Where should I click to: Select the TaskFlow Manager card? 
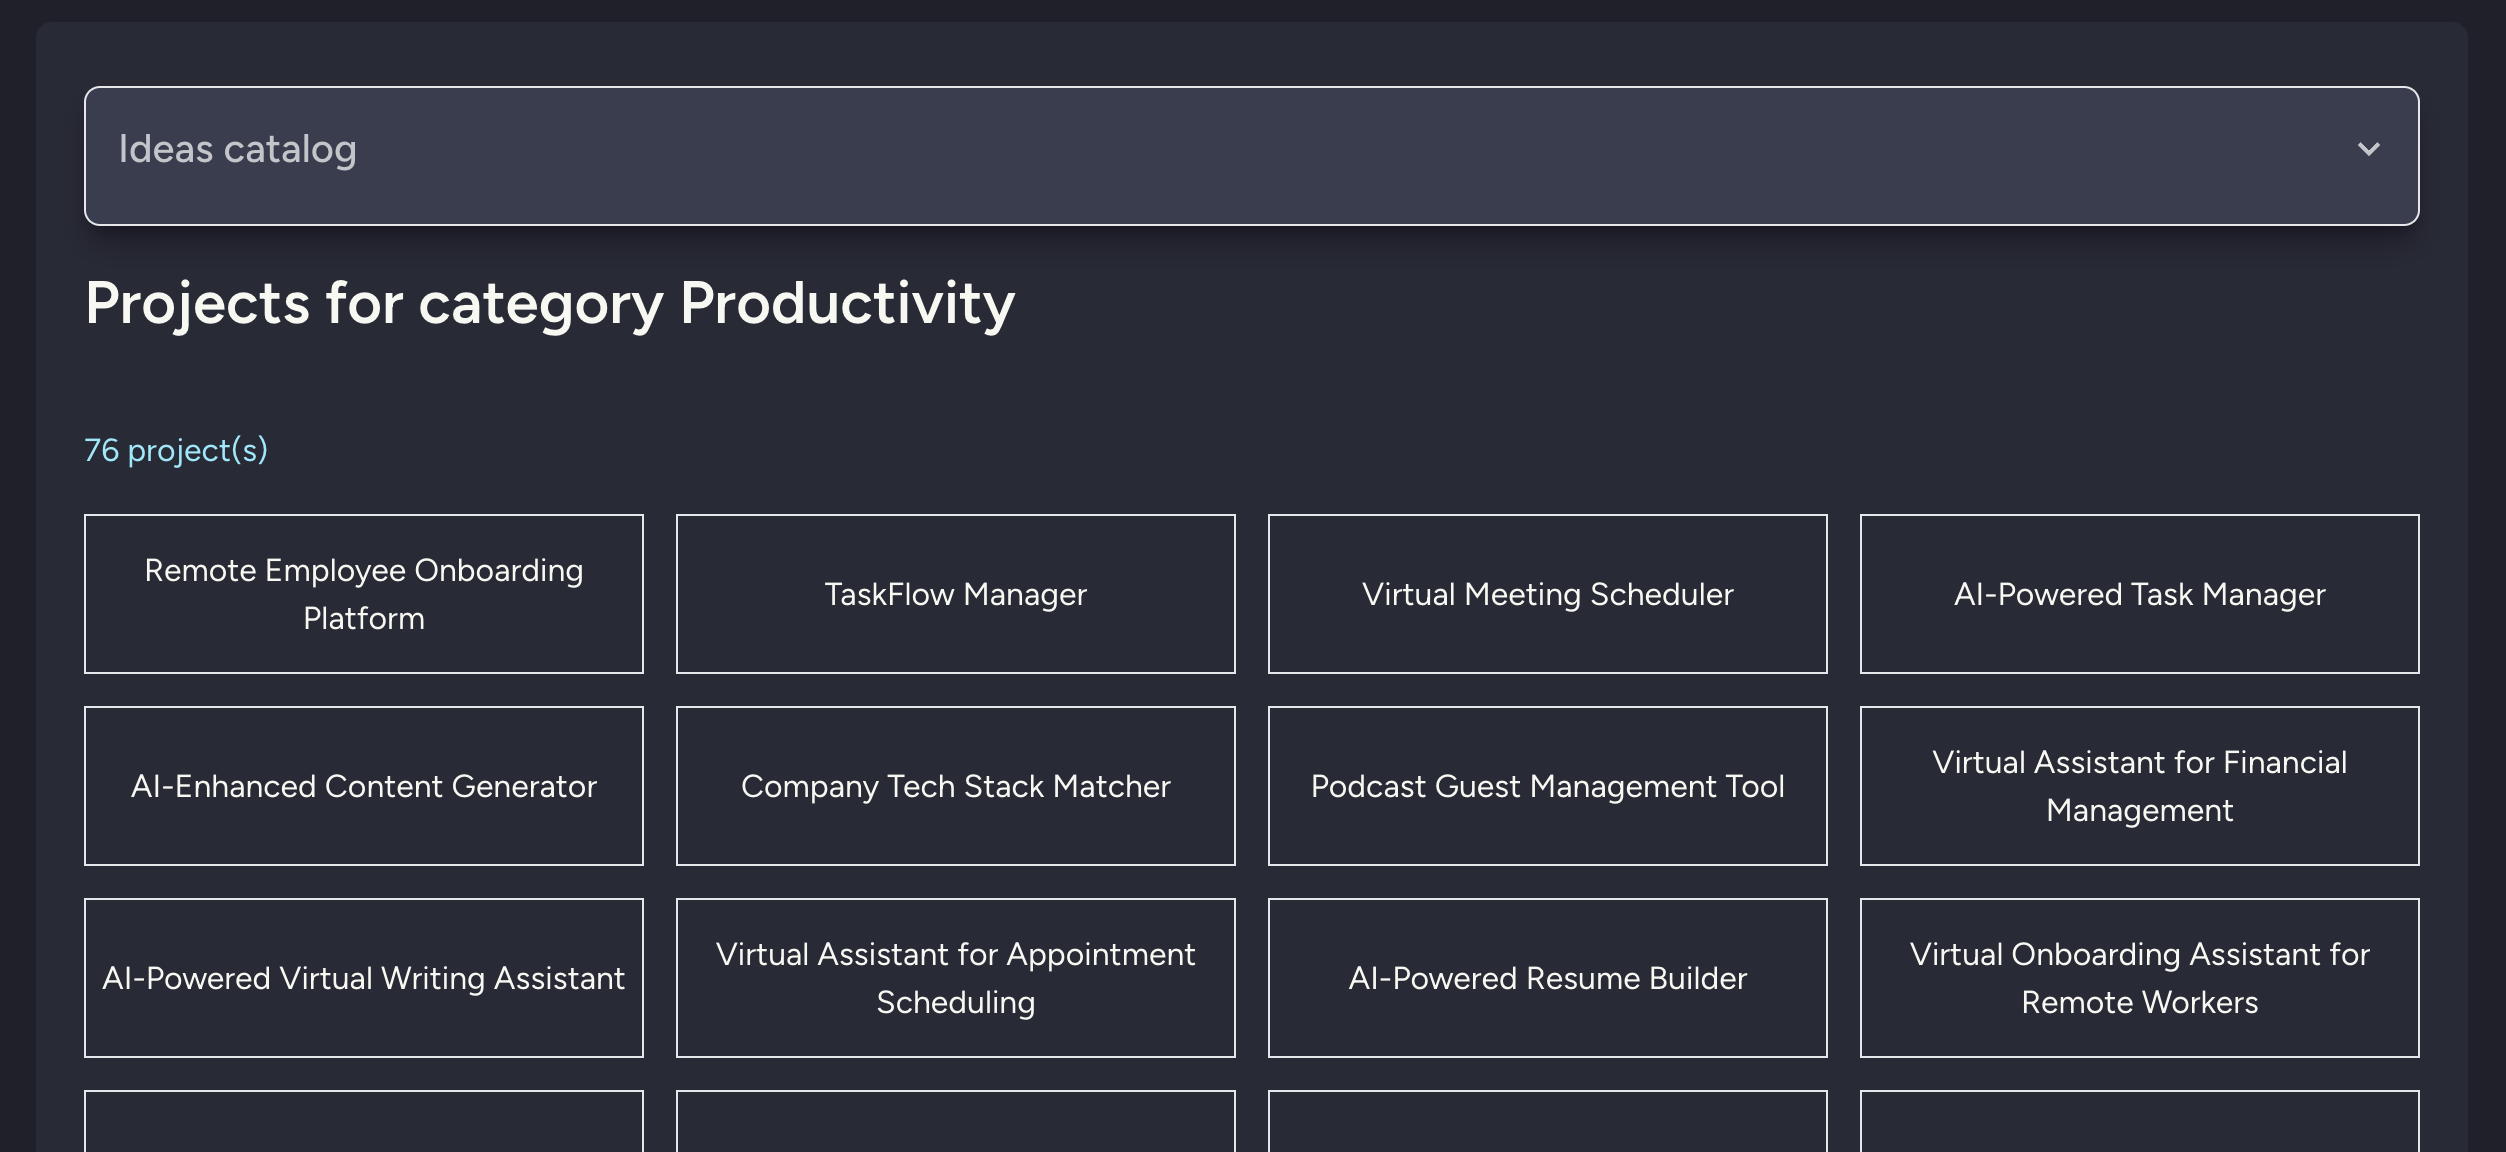click(955, 594)
